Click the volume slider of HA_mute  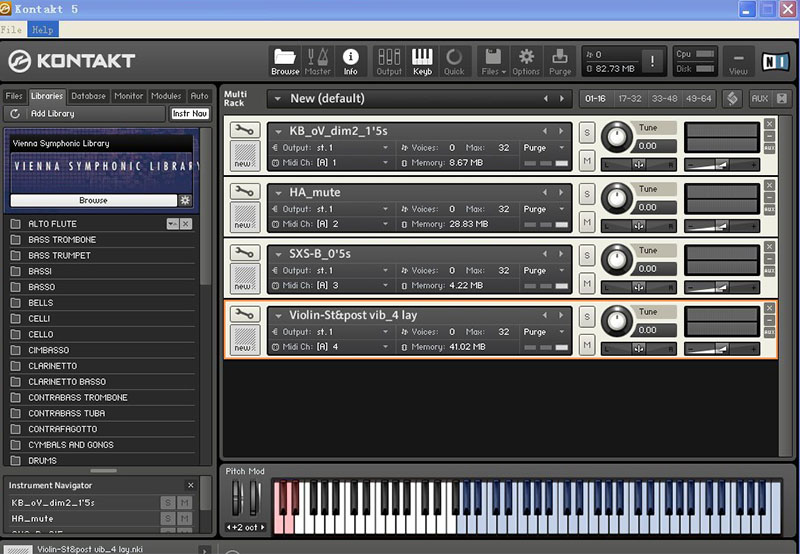tap(721, 225)
